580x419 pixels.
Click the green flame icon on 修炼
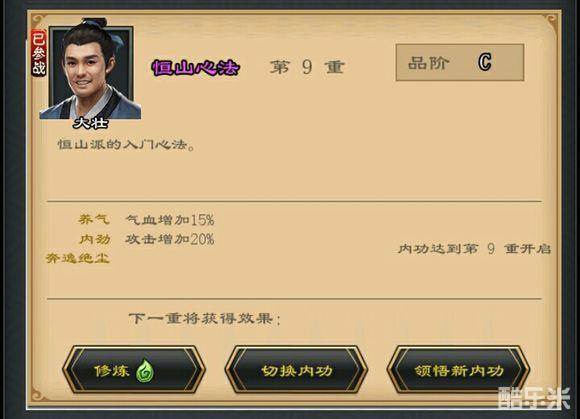click(x=145, y=371)
